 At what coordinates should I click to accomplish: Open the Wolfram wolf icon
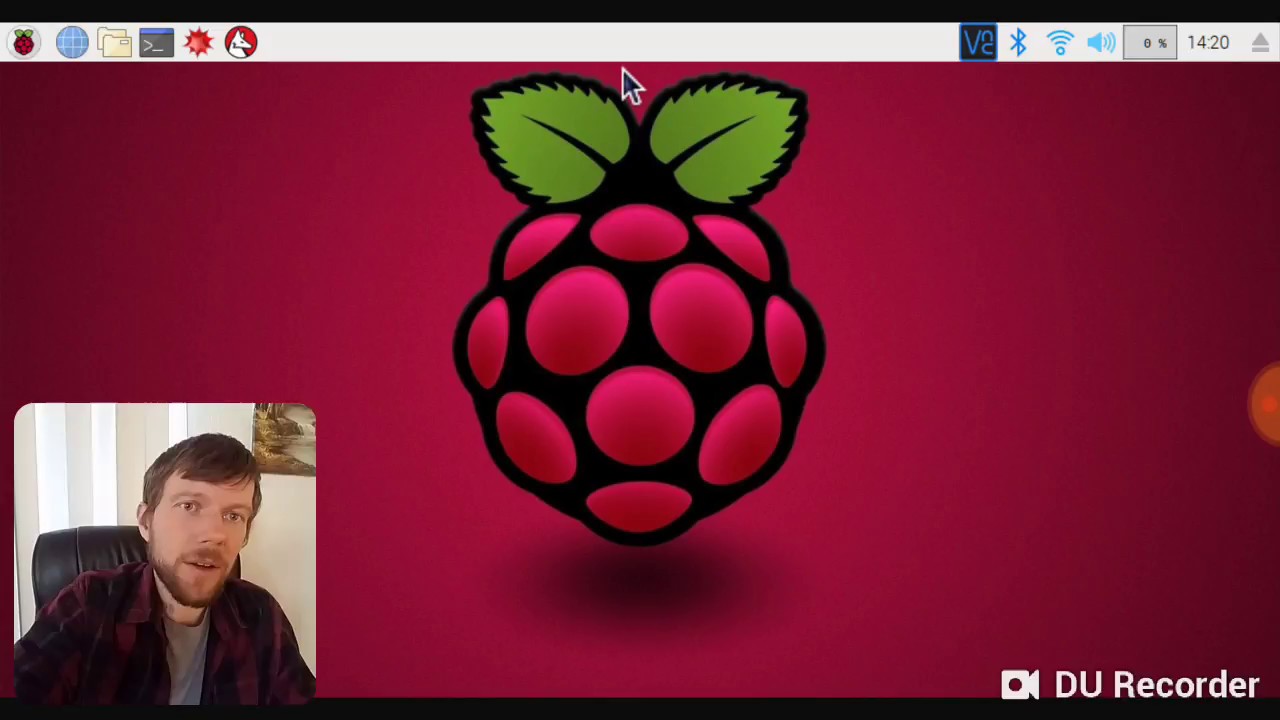(241, 42)
